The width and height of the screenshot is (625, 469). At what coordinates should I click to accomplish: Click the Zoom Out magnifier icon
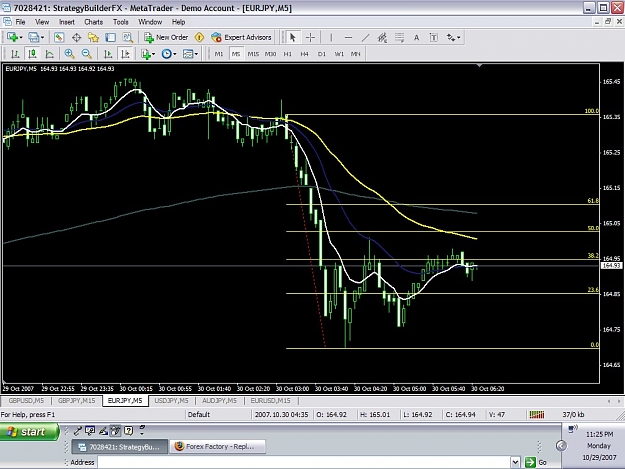tap(86, 54)
